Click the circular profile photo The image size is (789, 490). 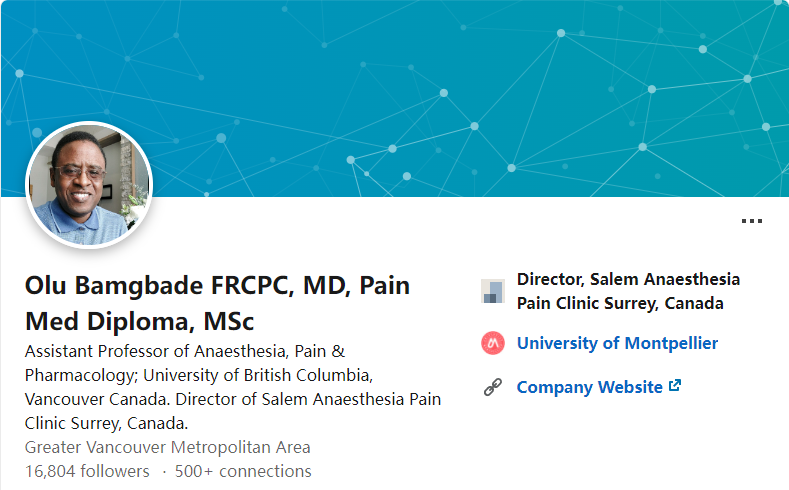tap(89, 185)
